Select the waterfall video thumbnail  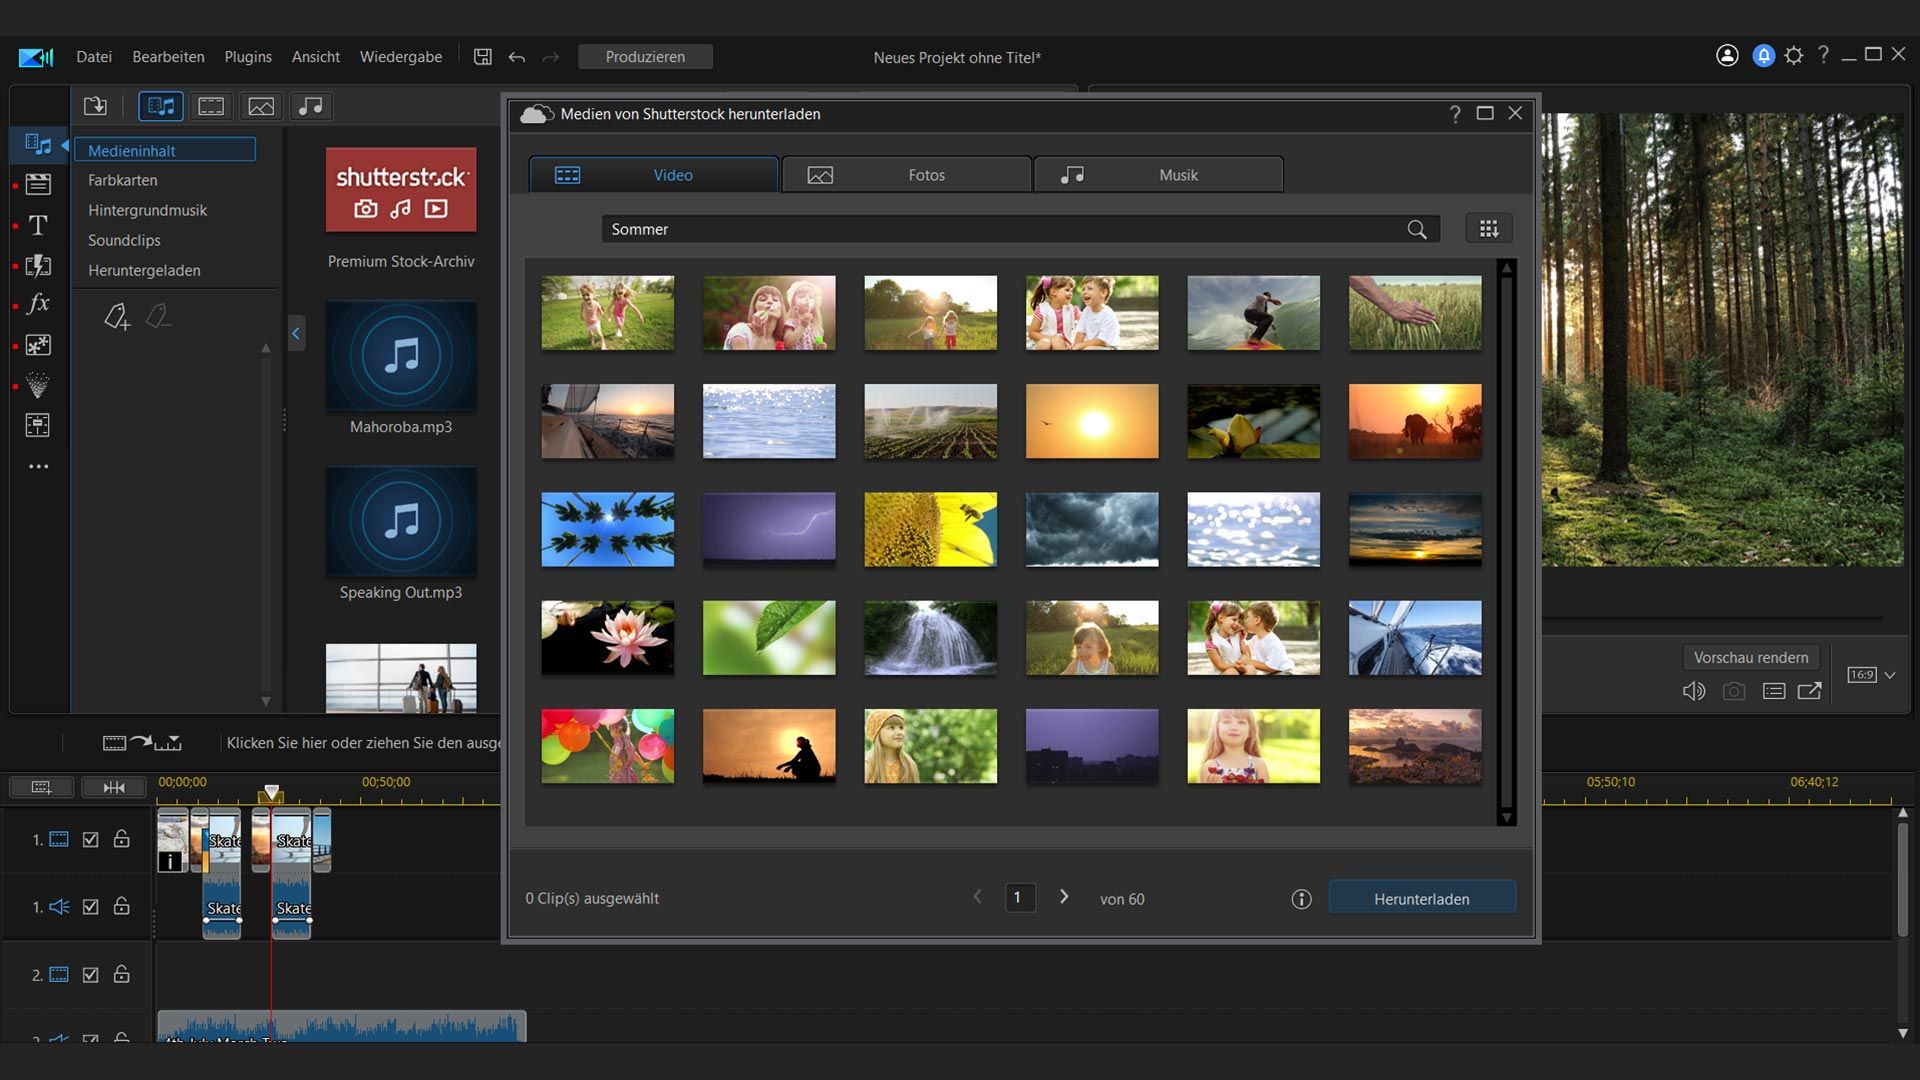coord(930,638)
